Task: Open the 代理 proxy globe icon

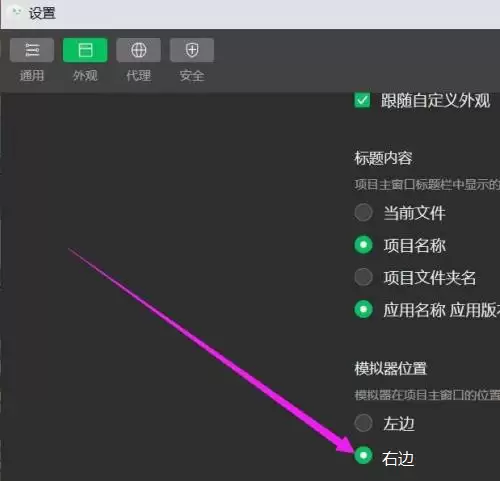Action: click(x=138, y=50)
